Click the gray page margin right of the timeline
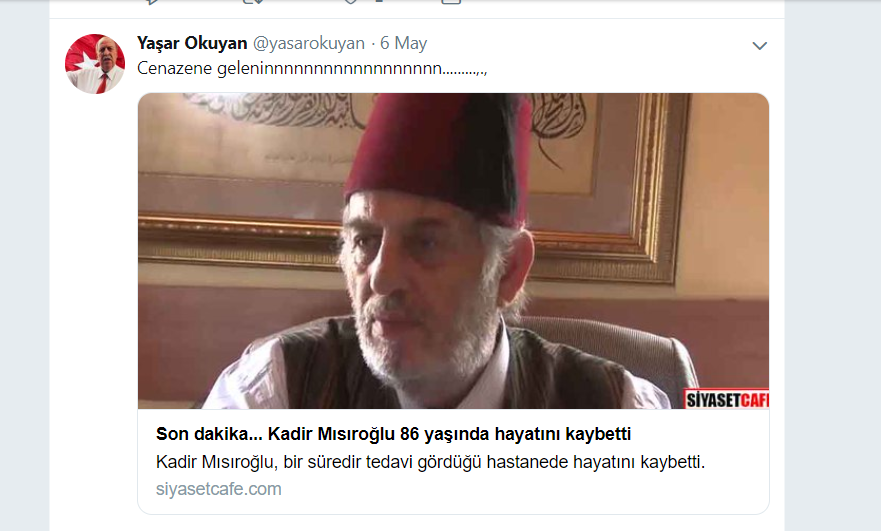 (x=833, y=265)
